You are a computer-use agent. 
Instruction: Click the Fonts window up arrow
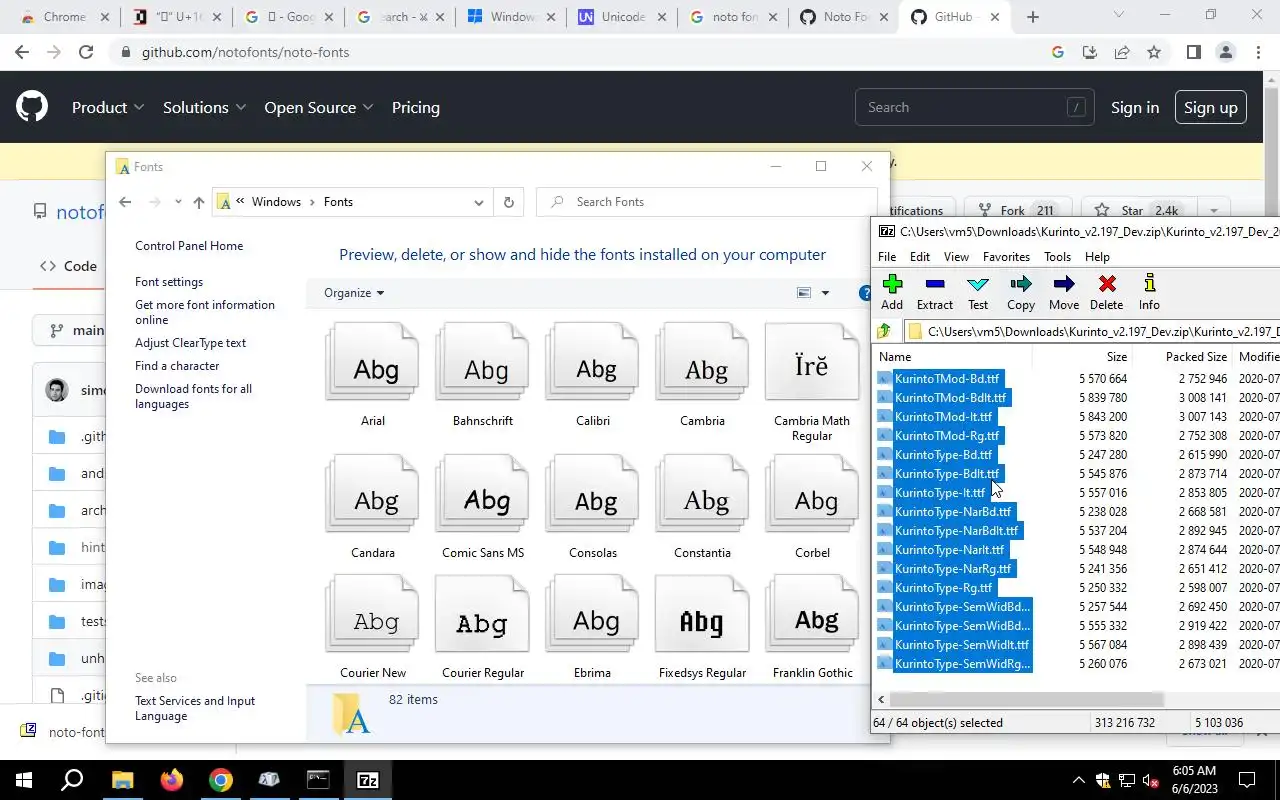coord(199,202)
